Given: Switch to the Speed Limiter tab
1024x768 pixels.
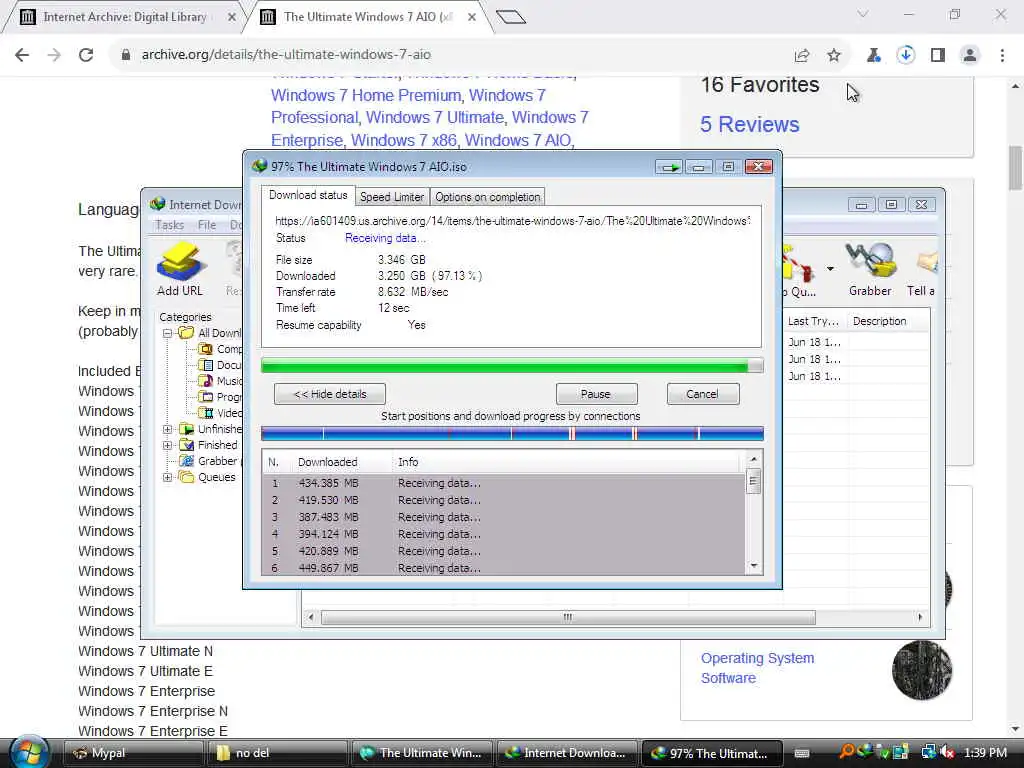Looking at the screenshot, I should [392, 197].
